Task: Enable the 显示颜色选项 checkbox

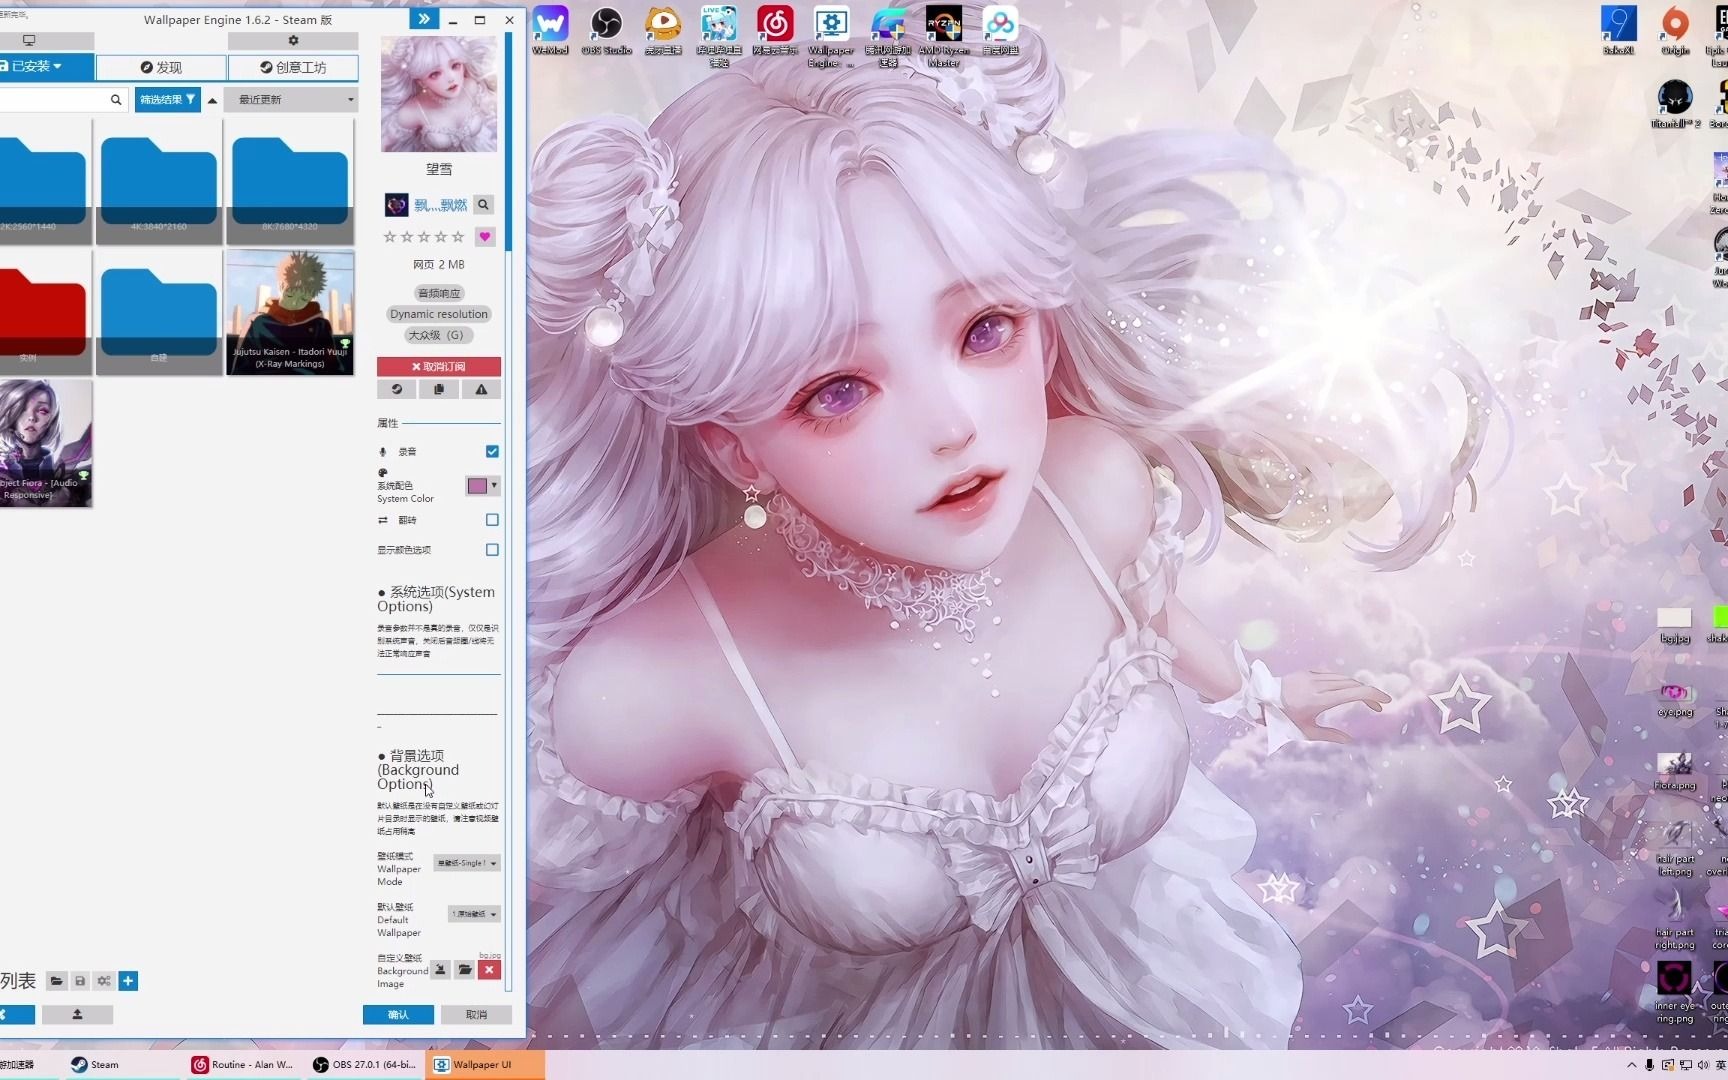Action: pos(492,550)
